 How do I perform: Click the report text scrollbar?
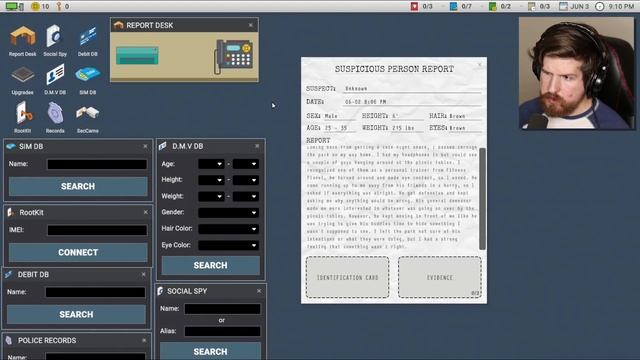482,198
